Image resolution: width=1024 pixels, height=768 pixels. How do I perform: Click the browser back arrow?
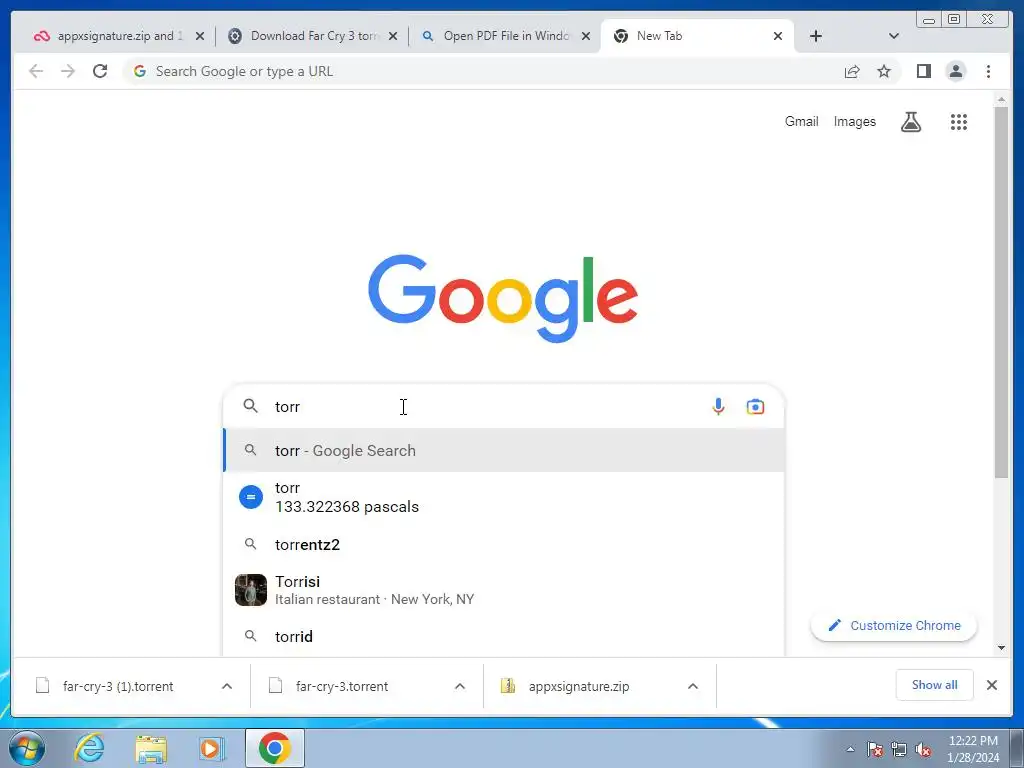(x=36, y=71)
